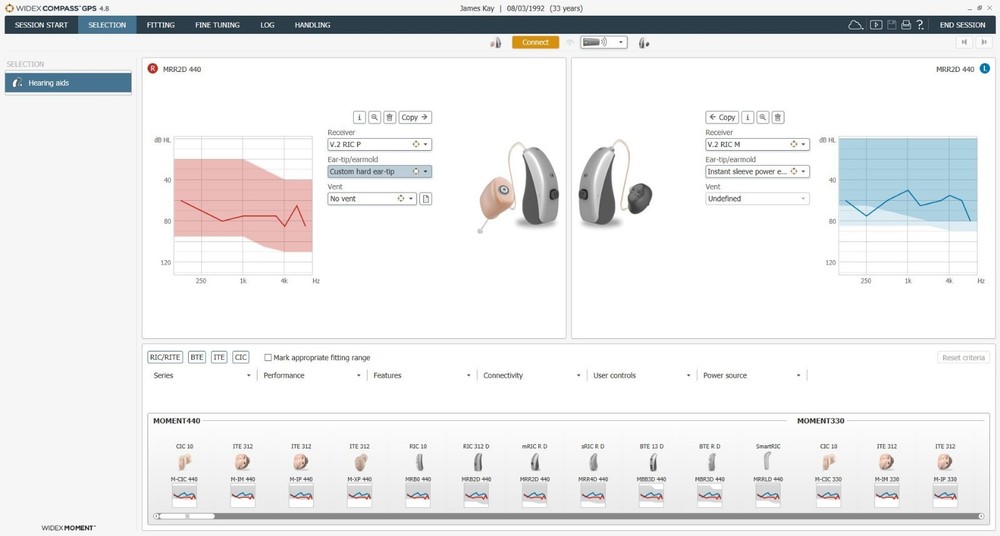Click the orange Connect button
Screen dimensions: 1000x536
(x=536, y=43)
